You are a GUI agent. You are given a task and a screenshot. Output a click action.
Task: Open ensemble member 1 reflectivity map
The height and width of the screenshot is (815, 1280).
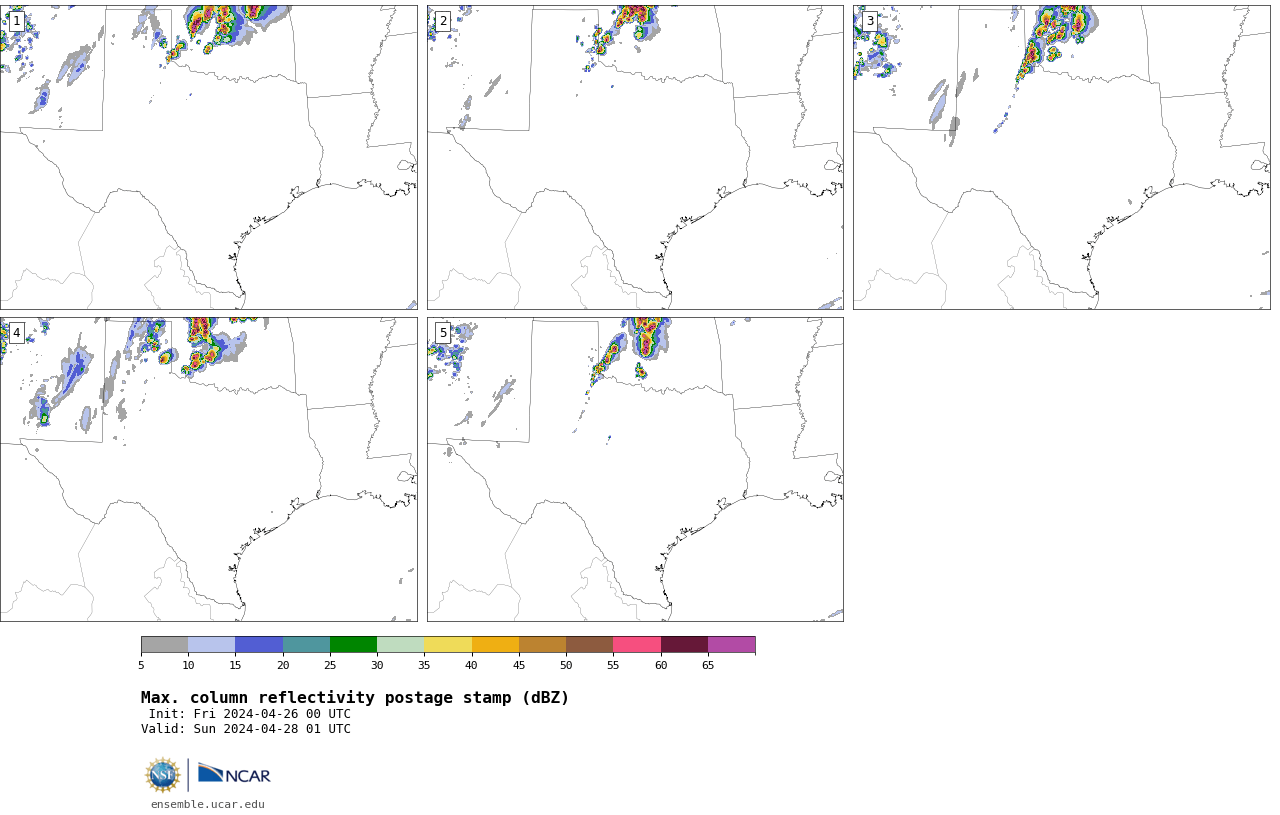[x=208, y=157]
